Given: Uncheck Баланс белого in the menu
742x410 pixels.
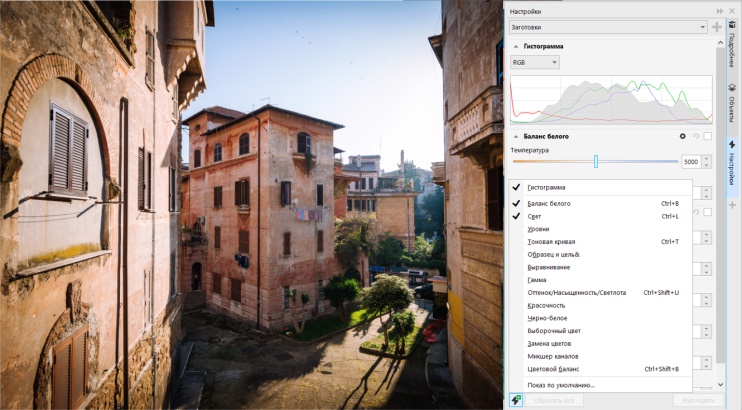Looking at the screenshot, I should click(549, 203).
